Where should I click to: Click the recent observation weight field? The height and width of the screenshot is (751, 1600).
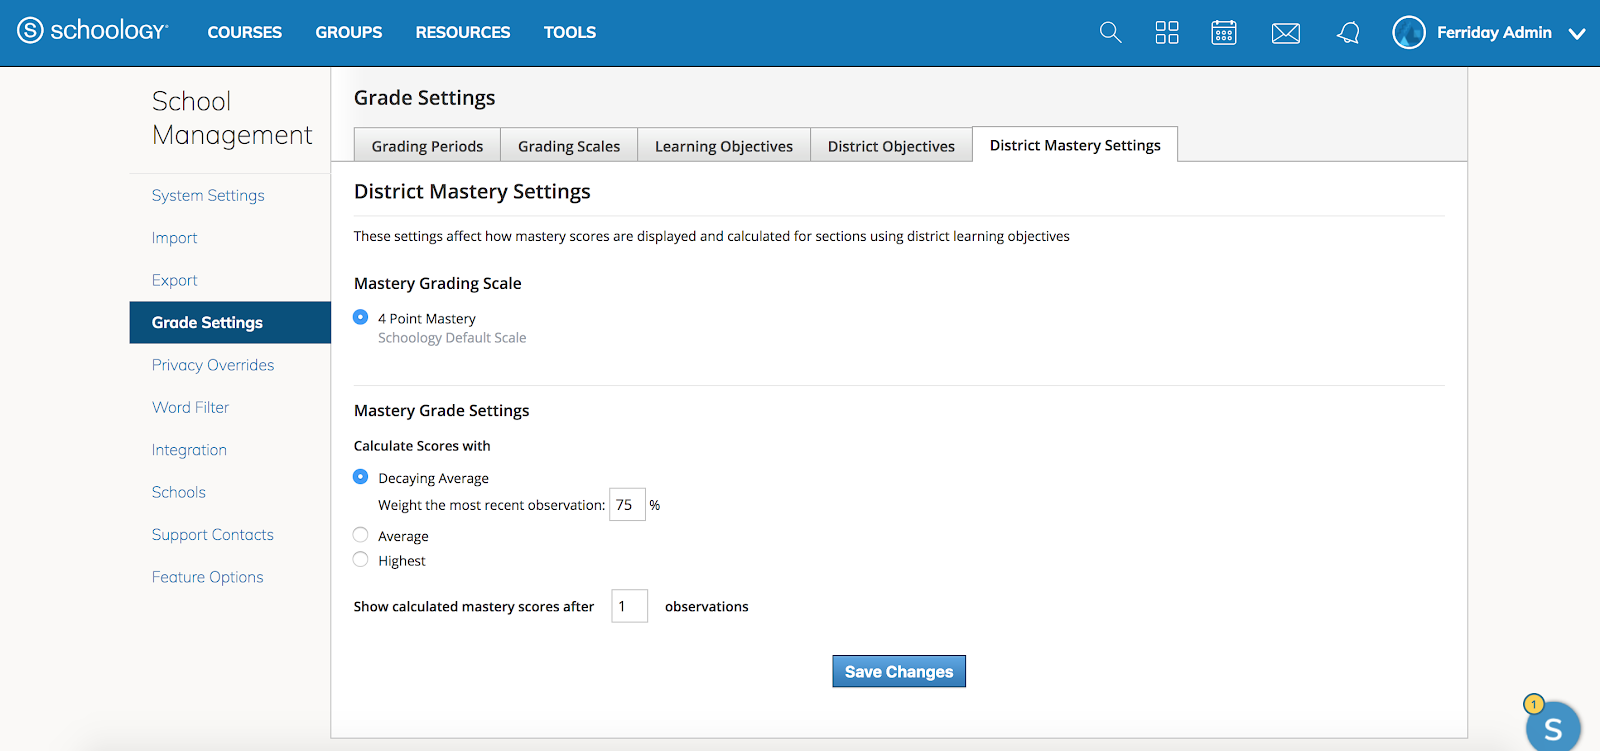coord(626,505)
